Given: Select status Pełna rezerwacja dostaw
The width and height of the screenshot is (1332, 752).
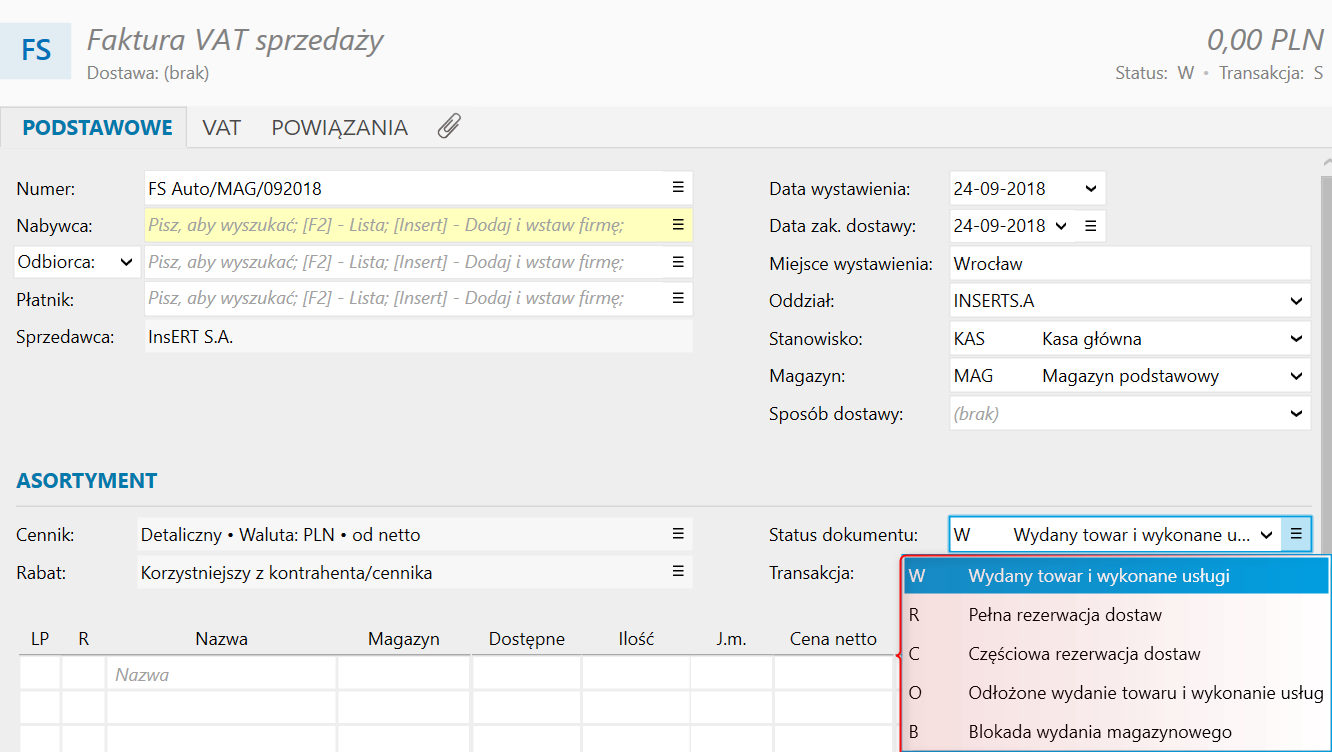Looking at the screenshot, I should (x=1116, y=615).
